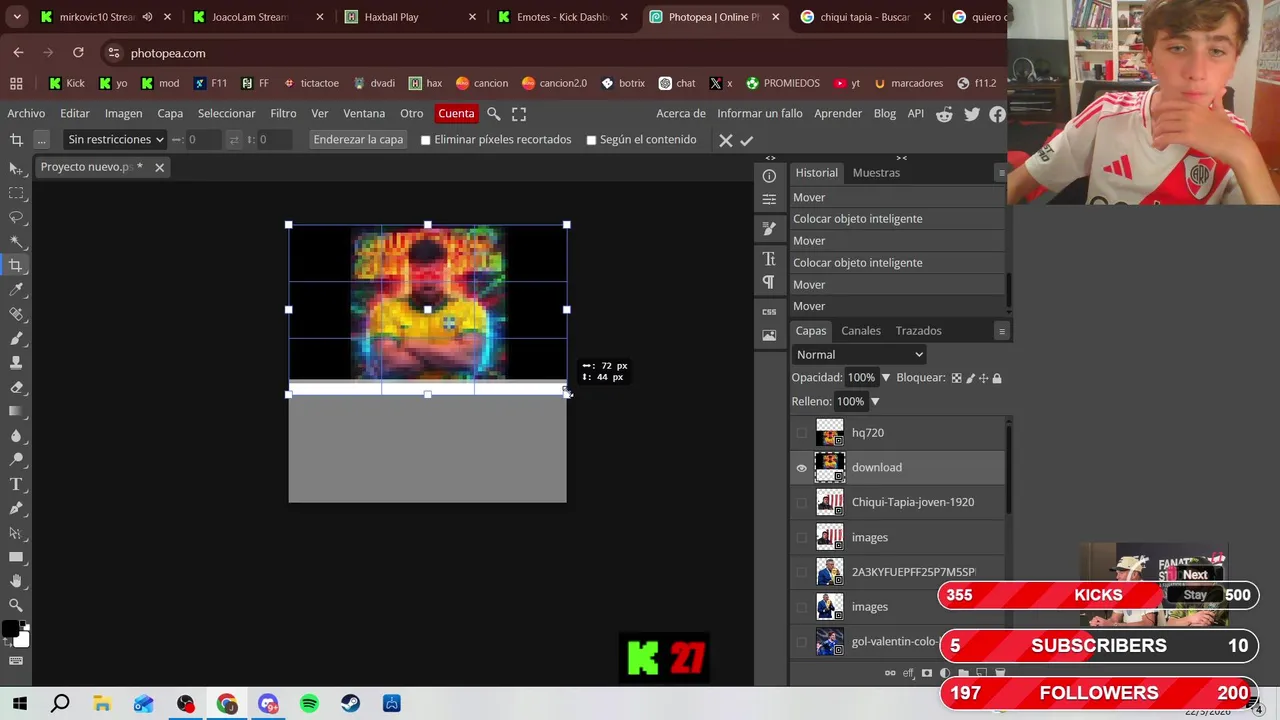
Task: Open the Seleccionar menu
Action: tap(226, 114)
